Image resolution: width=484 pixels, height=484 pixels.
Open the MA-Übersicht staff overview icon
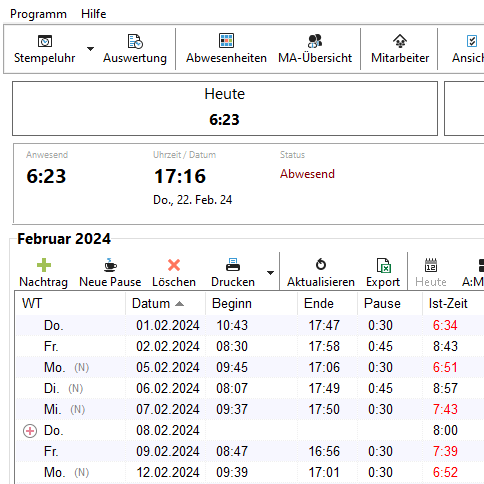(x=315, y=41)
